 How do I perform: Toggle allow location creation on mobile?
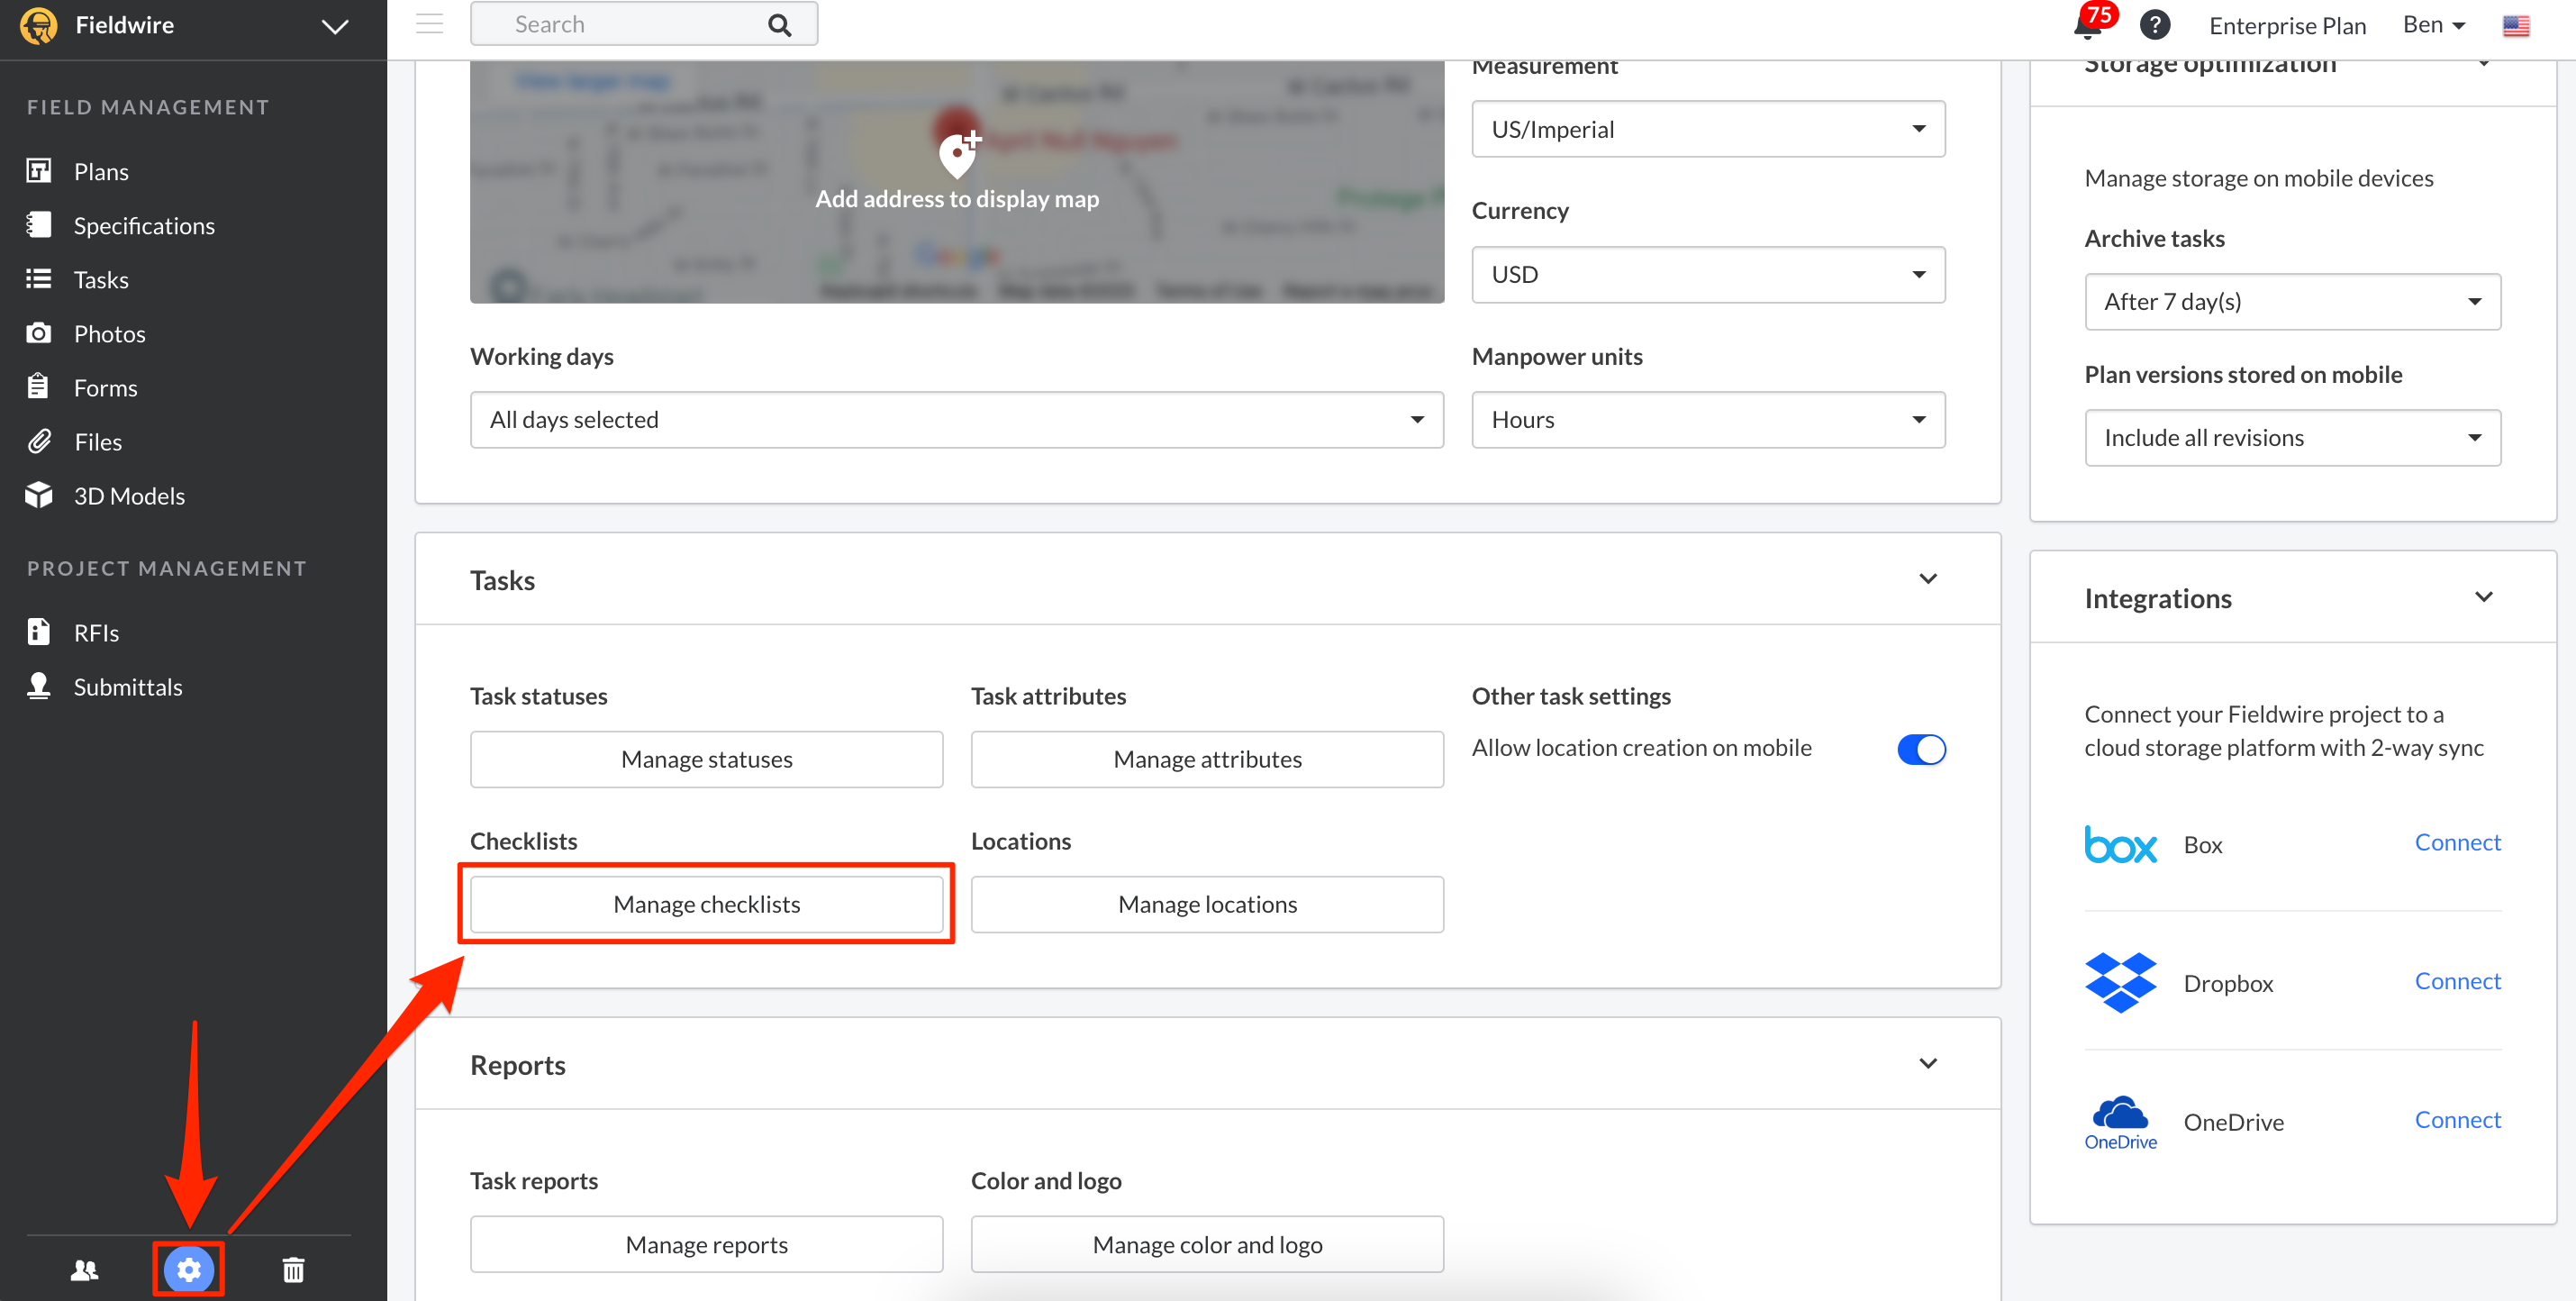click(x=1920, y=749)
